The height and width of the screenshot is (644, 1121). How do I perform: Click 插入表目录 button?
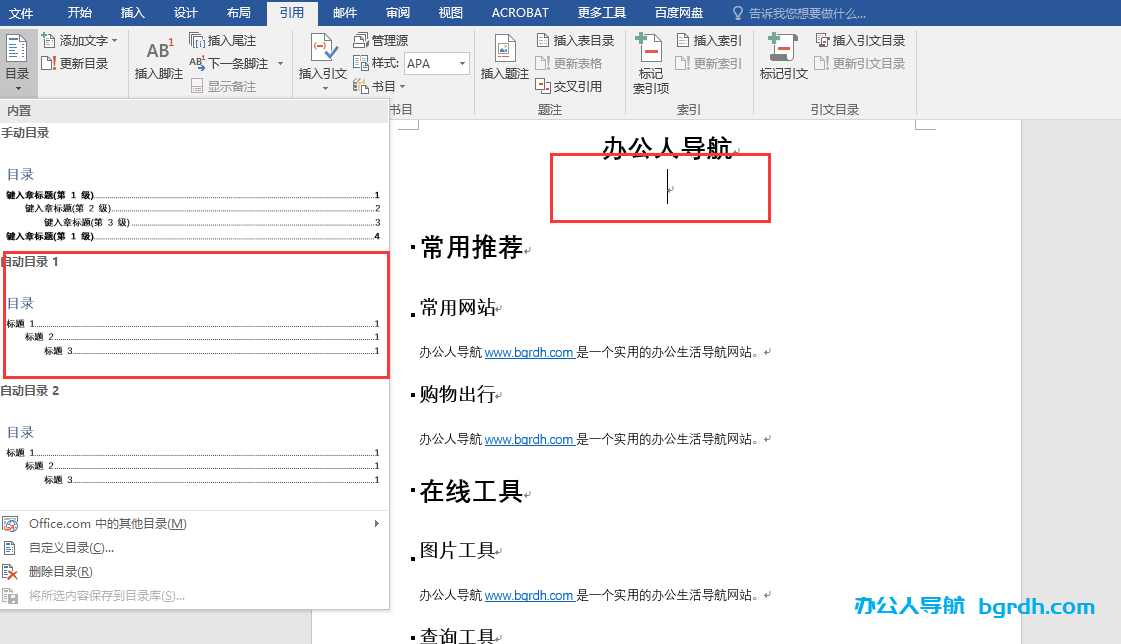tap(575, 41)
